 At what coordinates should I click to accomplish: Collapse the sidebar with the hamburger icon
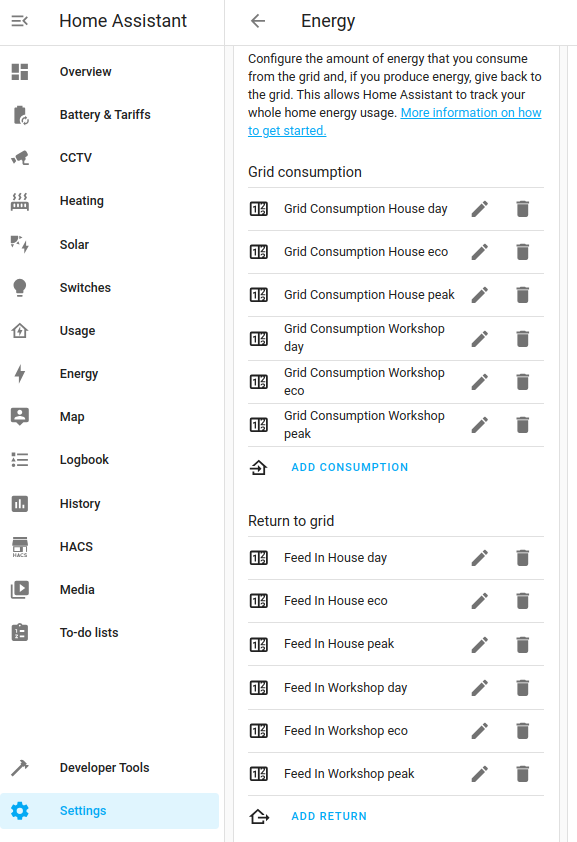click(x=20, y=21)
